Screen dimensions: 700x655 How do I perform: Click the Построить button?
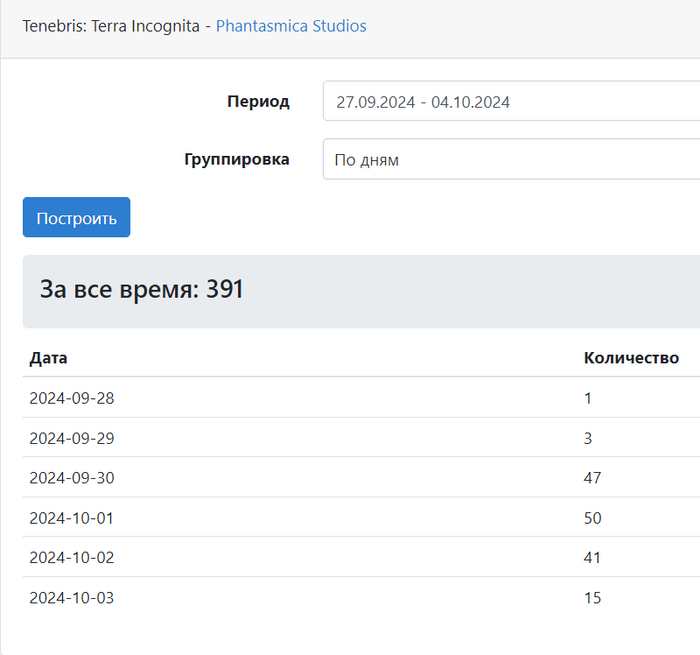(76, 218)
